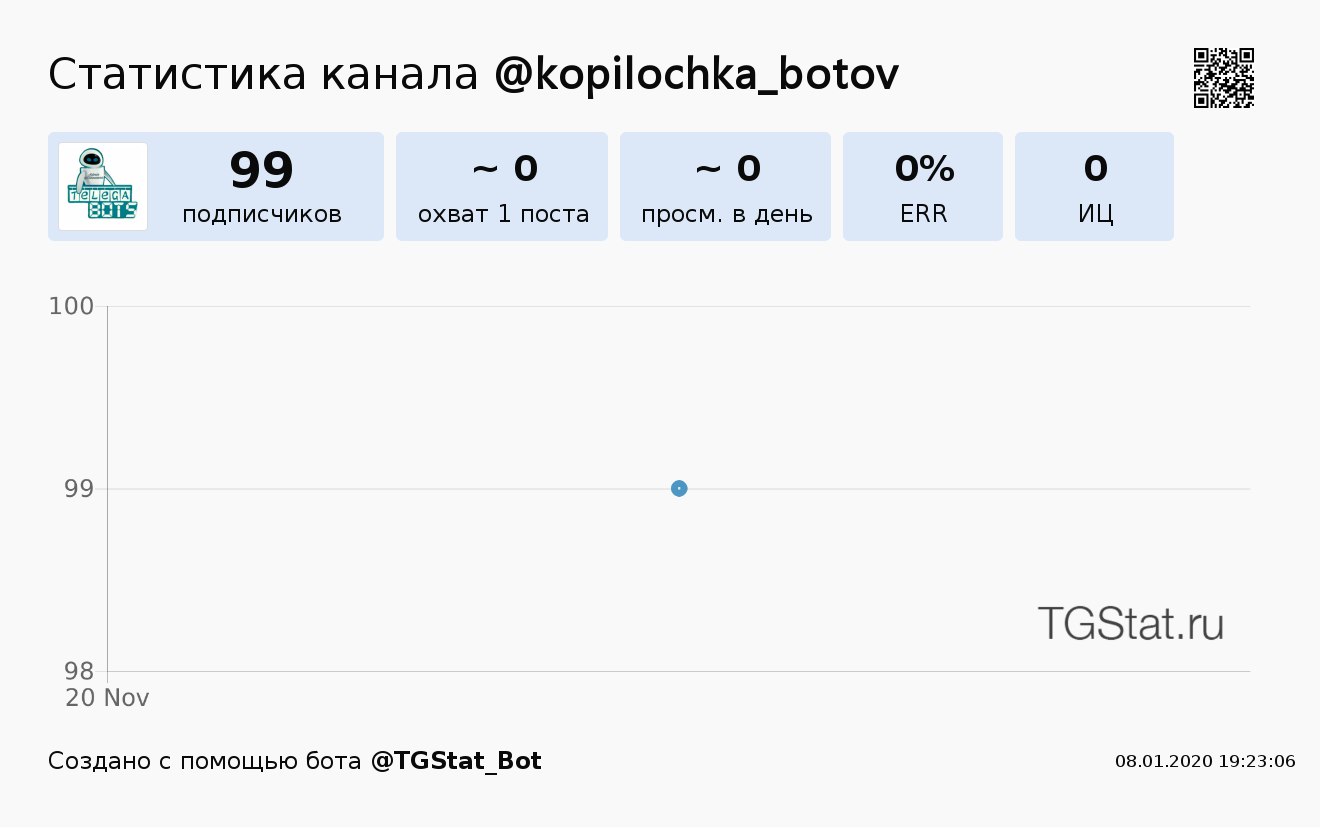This screenshot has height=828, width=1320.
Task: Click the просм. в день card
Action: 725,186
